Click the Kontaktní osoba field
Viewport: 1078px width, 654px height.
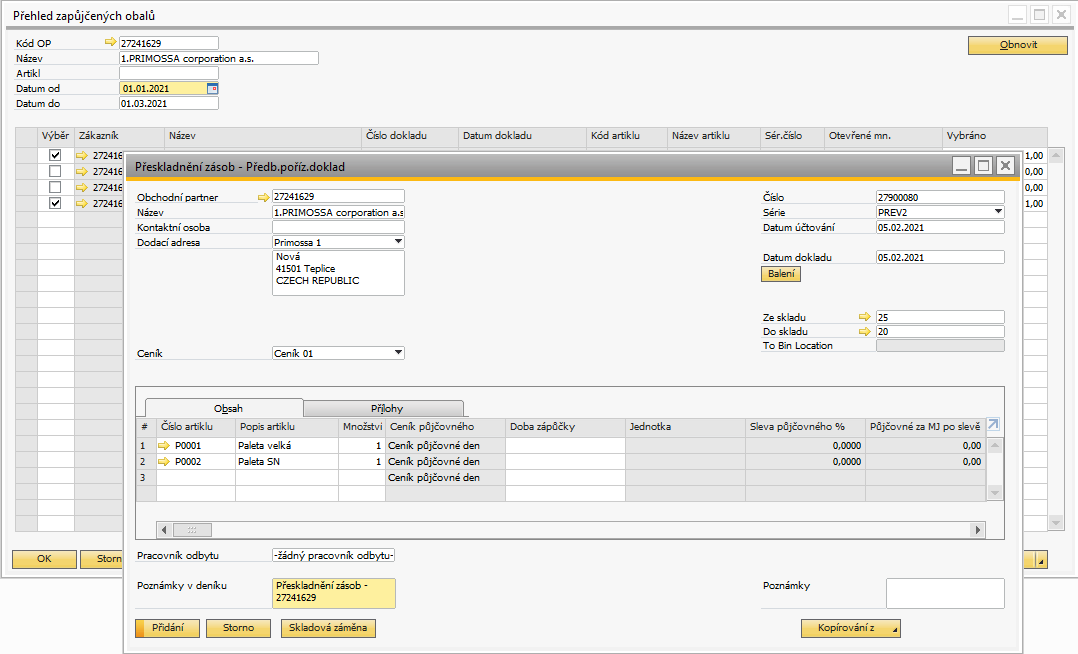point(338,227)
